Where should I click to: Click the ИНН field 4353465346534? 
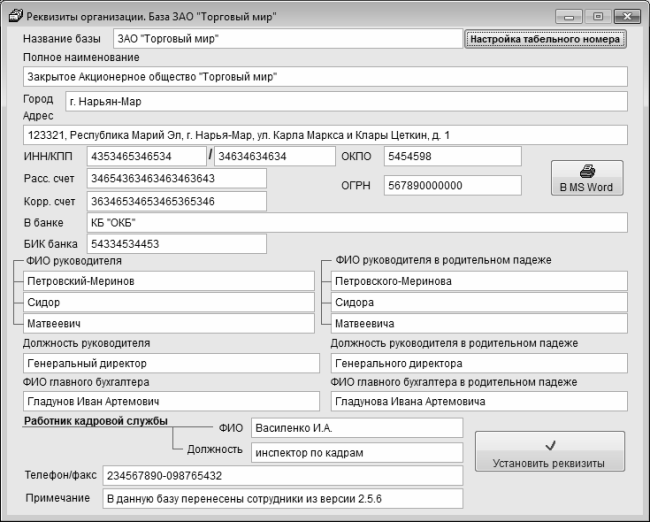pos(146,156)
